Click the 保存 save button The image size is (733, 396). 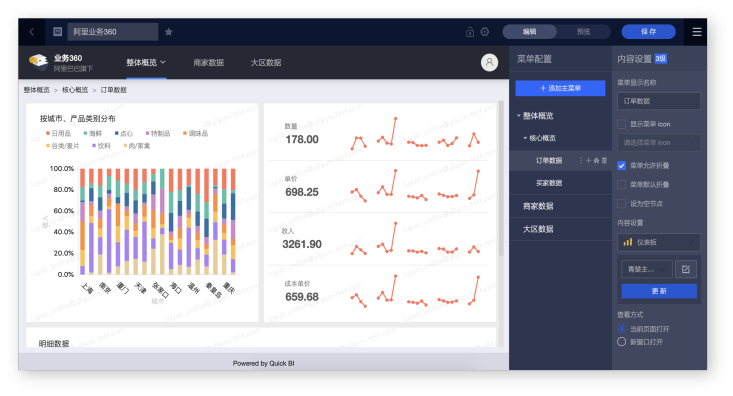[648, 32]
